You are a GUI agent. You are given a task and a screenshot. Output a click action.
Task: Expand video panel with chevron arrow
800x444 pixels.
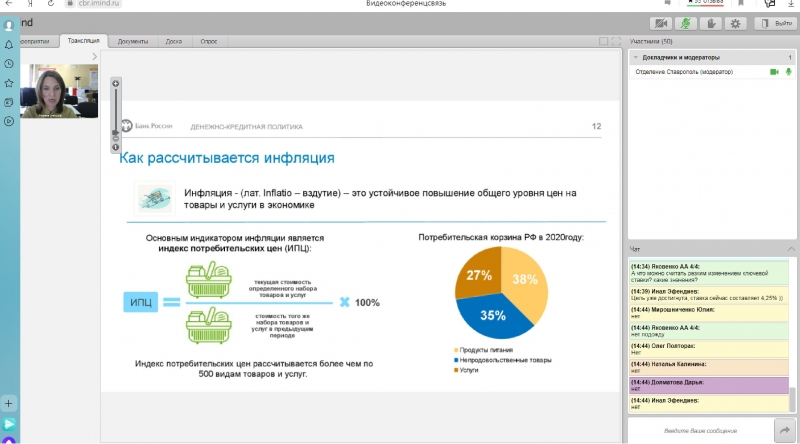(94, 57)
